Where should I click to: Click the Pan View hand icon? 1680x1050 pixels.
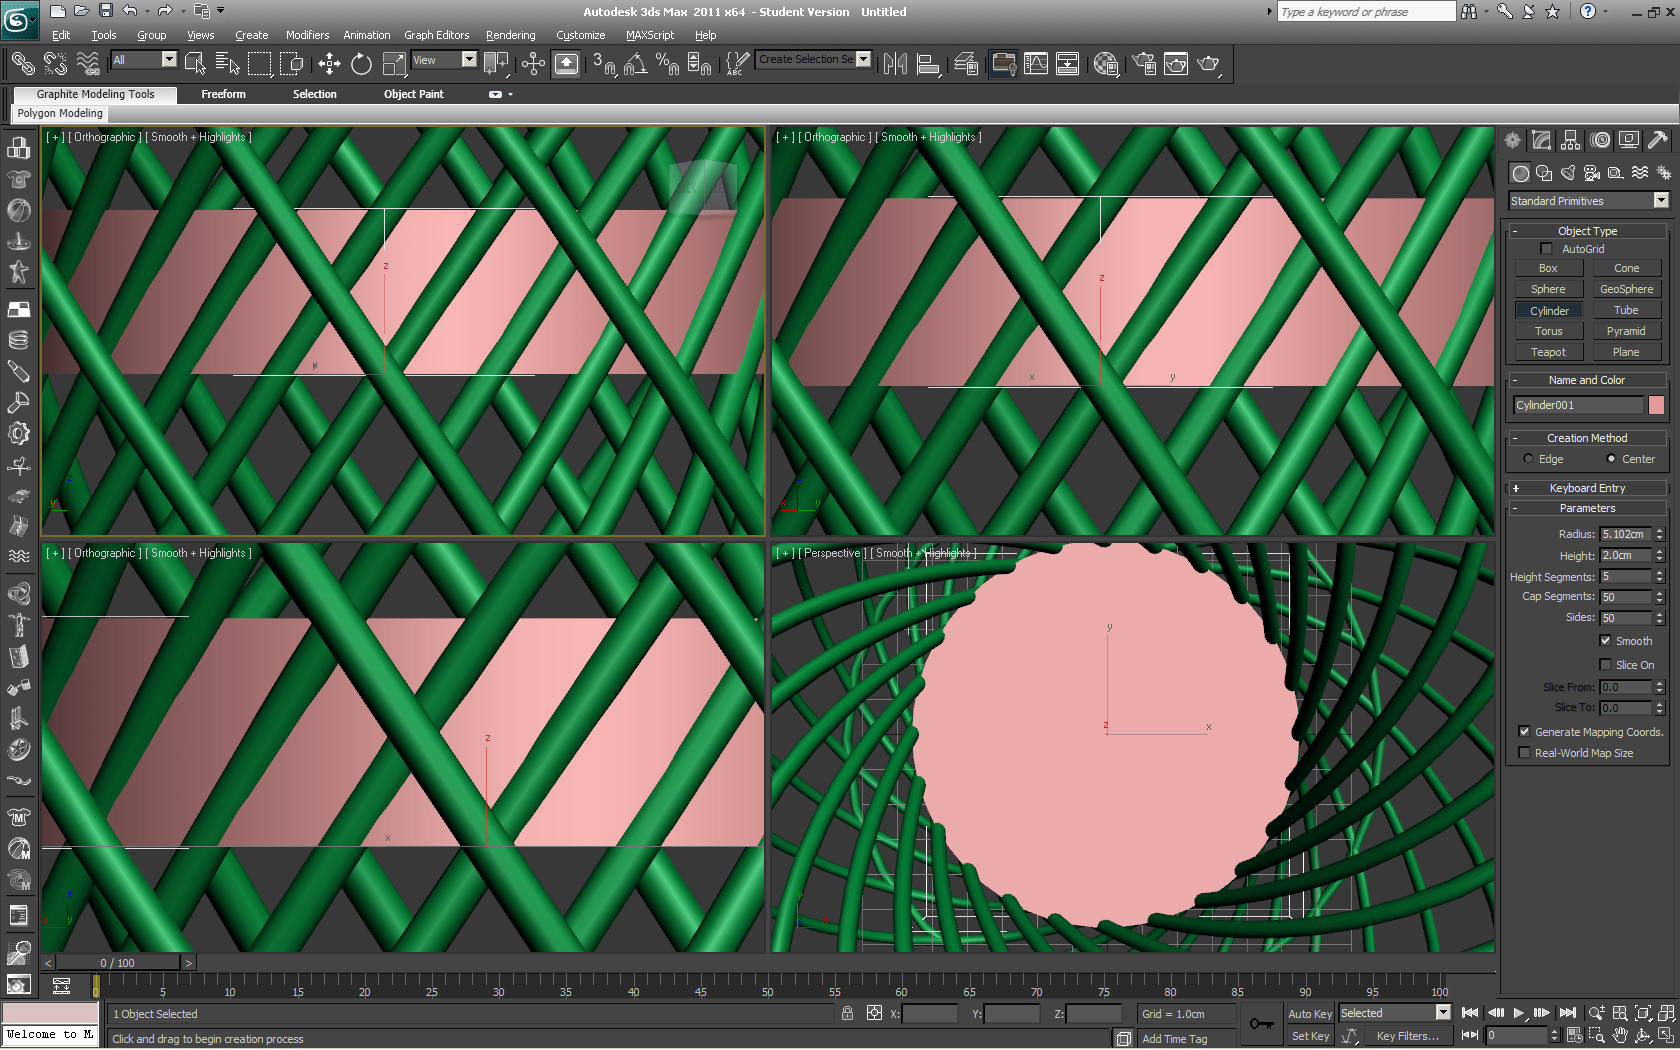point(1620,1036)
